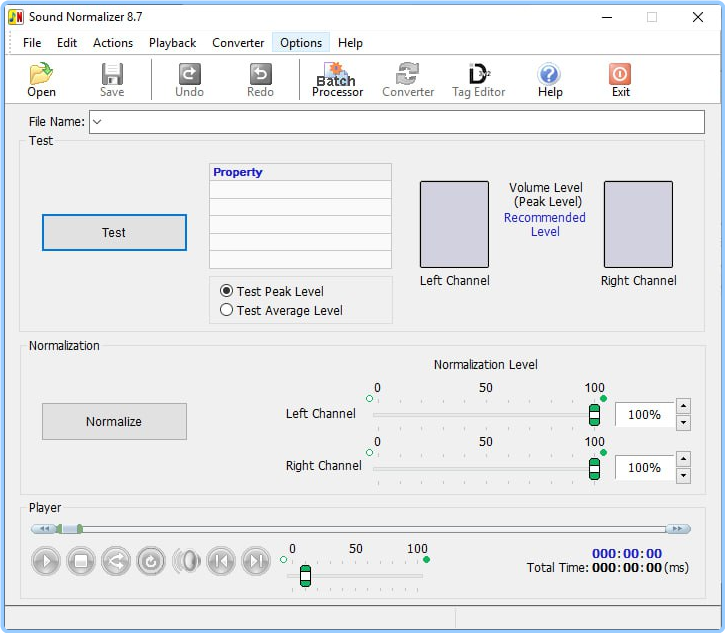Launch the Batch Processor

coord(337,80)
